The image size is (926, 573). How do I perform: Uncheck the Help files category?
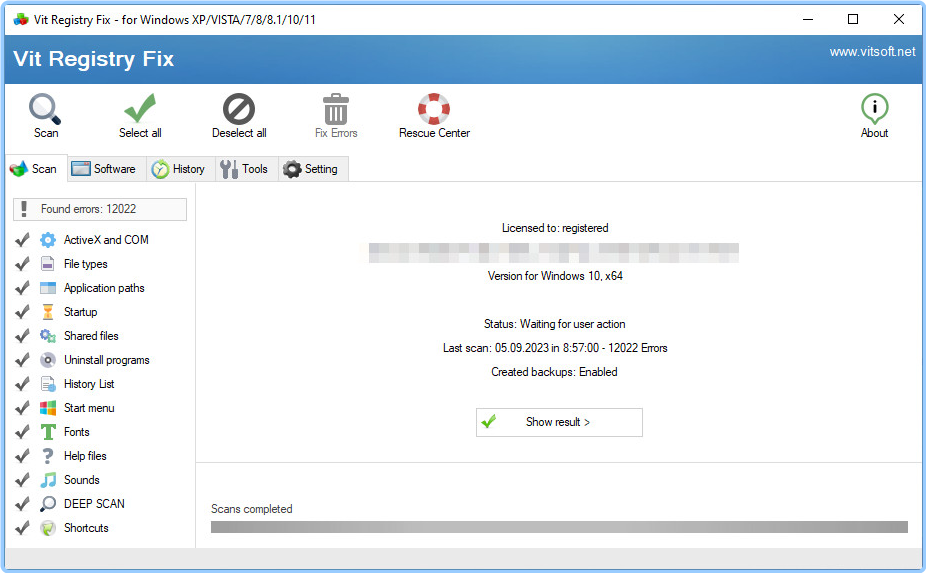(x=22, y=456)
